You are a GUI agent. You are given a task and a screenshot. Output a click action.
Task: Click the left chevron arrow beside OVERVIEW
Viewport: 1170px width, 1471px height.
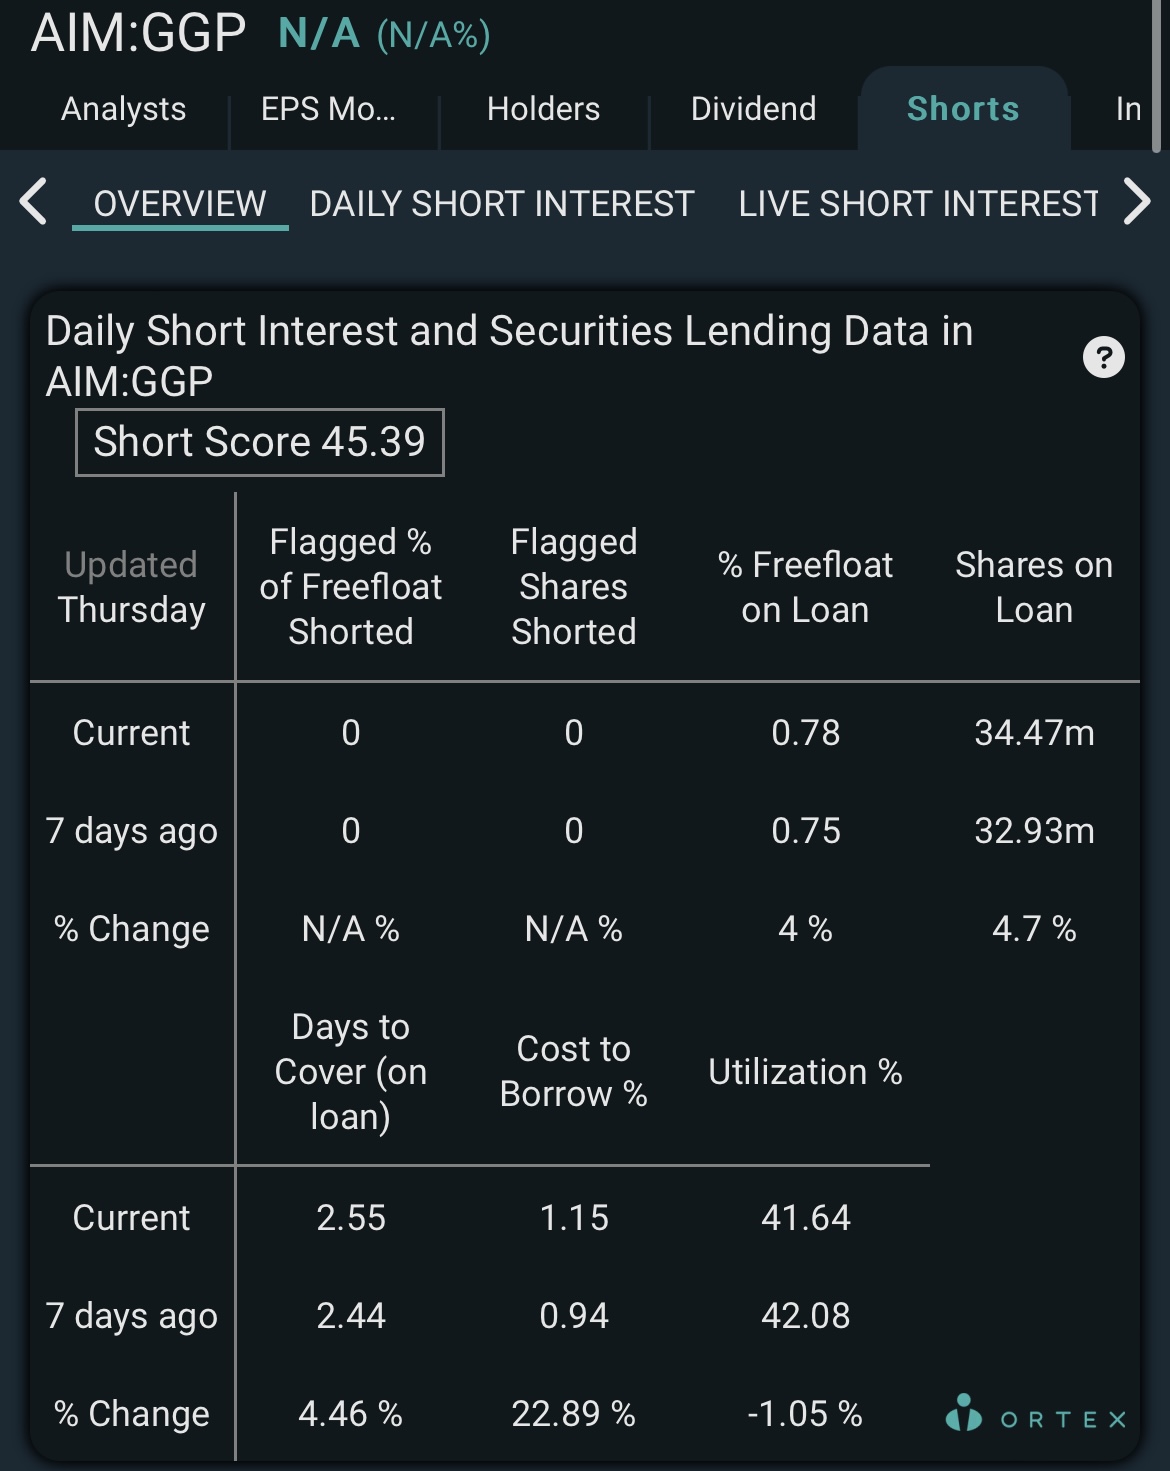click(x=33, y=202)
